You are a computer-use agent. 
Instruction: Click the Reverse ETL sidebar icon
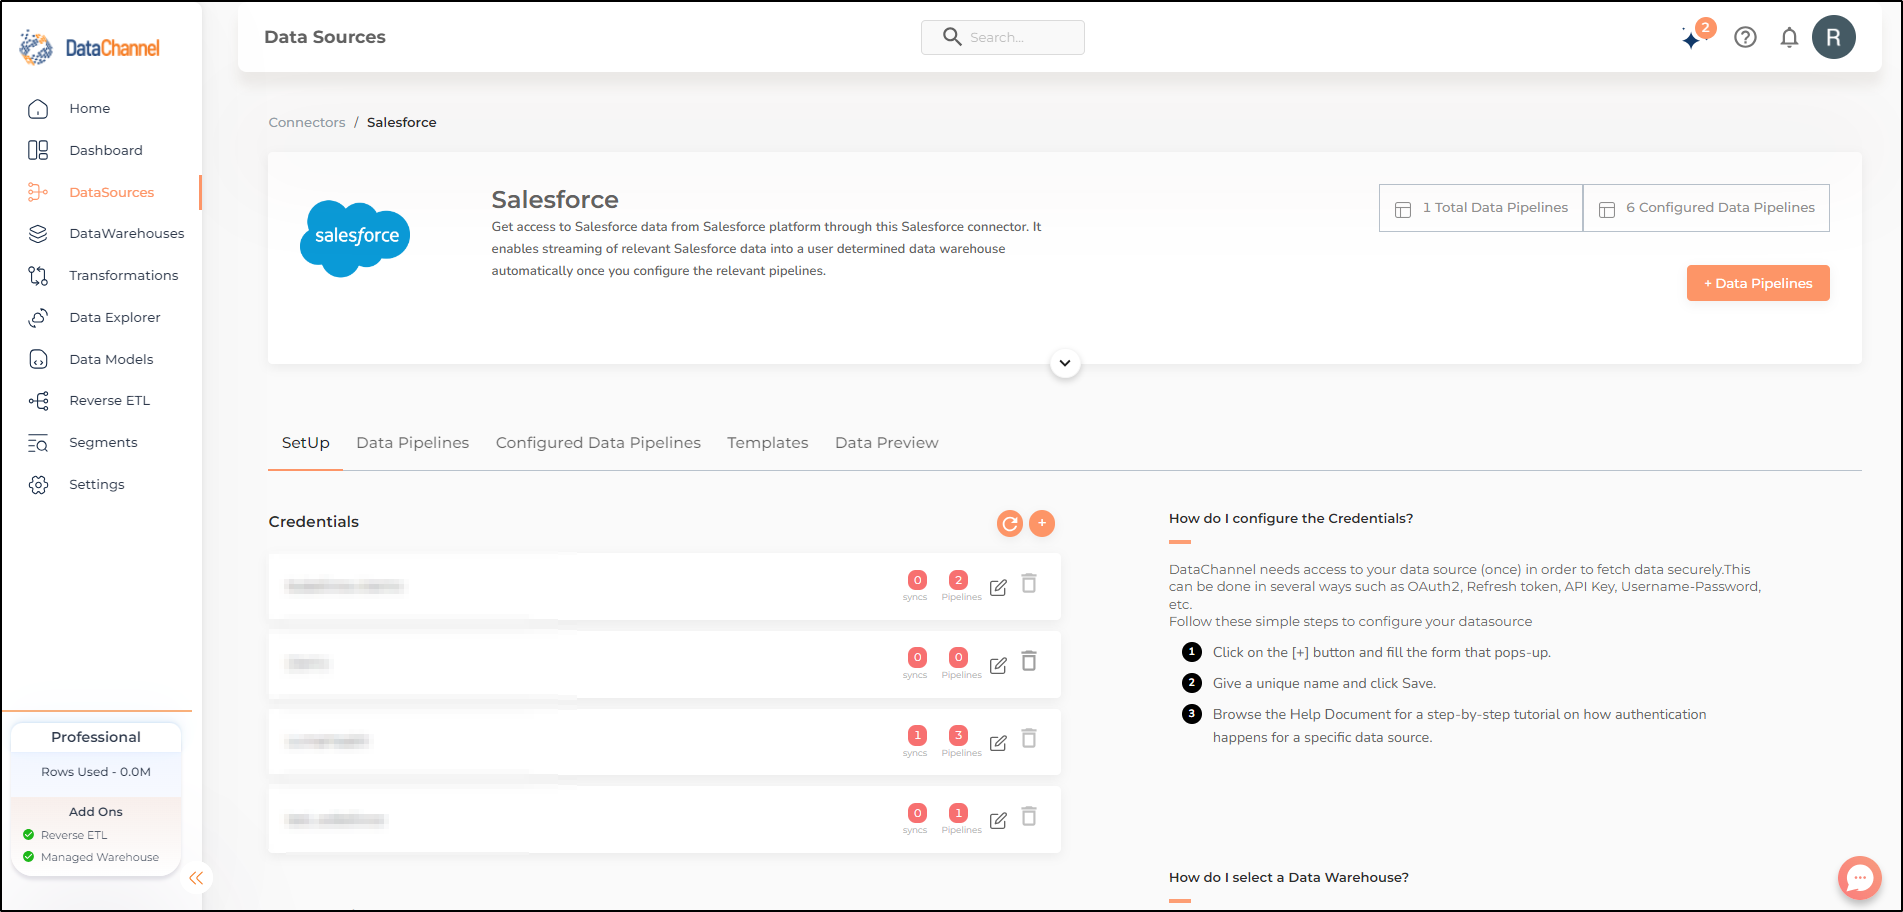(x=38, y=401)
